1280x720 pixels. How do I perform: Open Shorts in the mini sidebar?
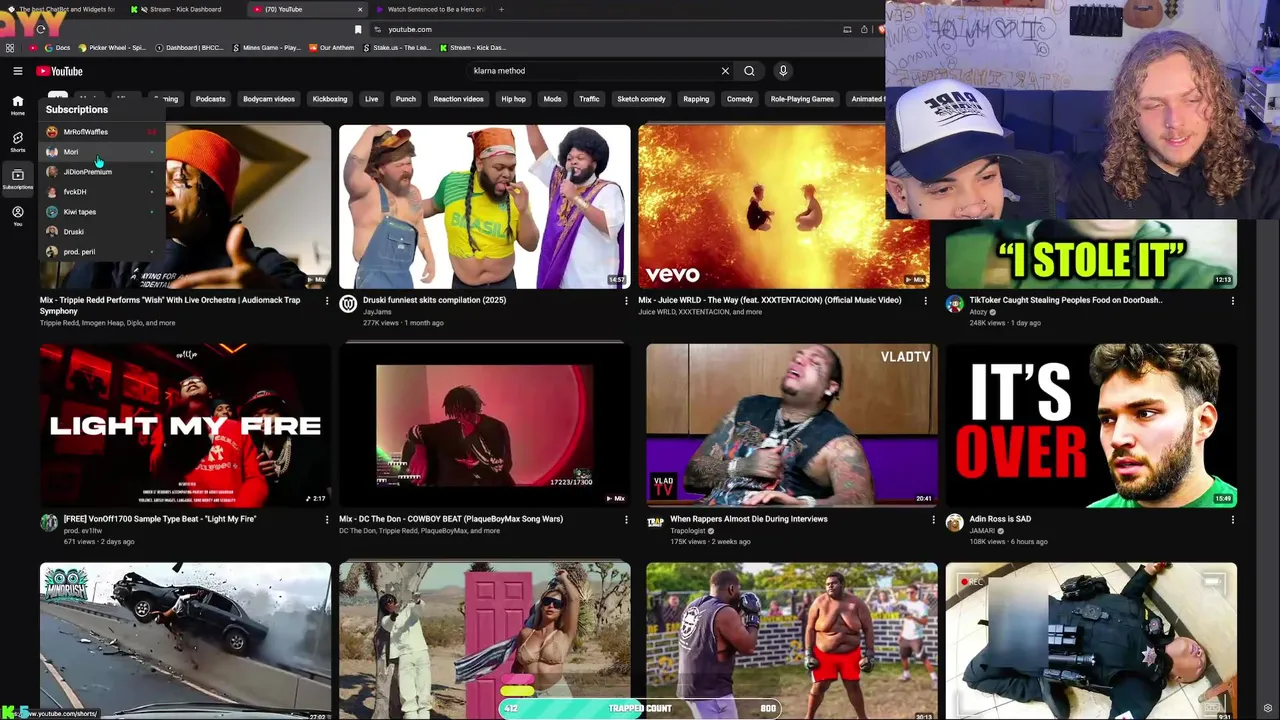click(x=17, y=142)
